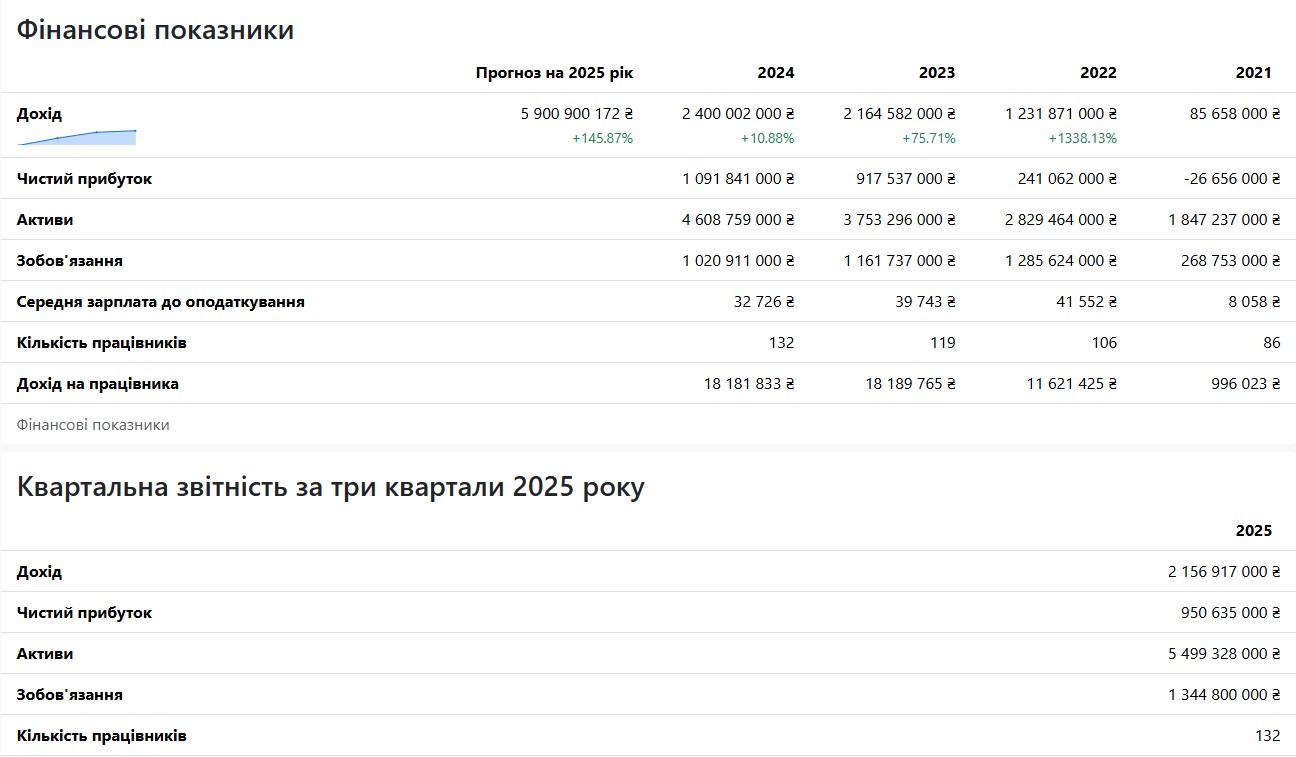The width and height of the screenshot is (1296, 757).
Task: Select 2024 assets value 4 608 759 000 ₴
Action: (738, 220)
